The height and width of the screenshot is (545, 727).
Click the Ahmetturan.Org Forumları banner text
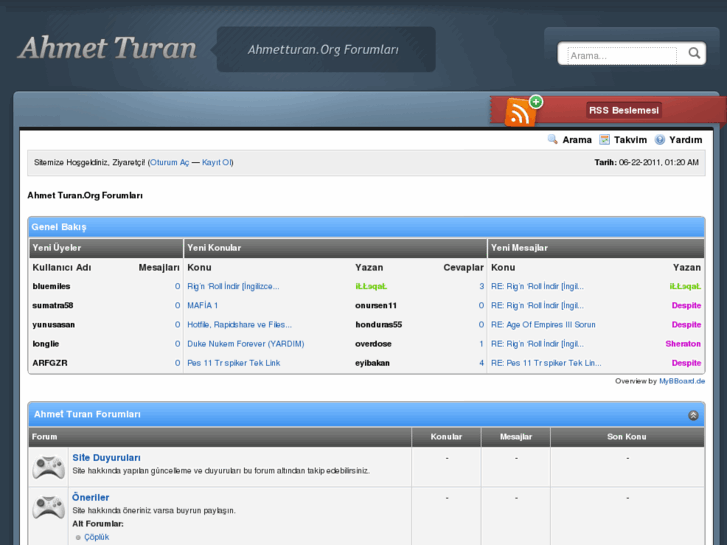pos(323,50)
